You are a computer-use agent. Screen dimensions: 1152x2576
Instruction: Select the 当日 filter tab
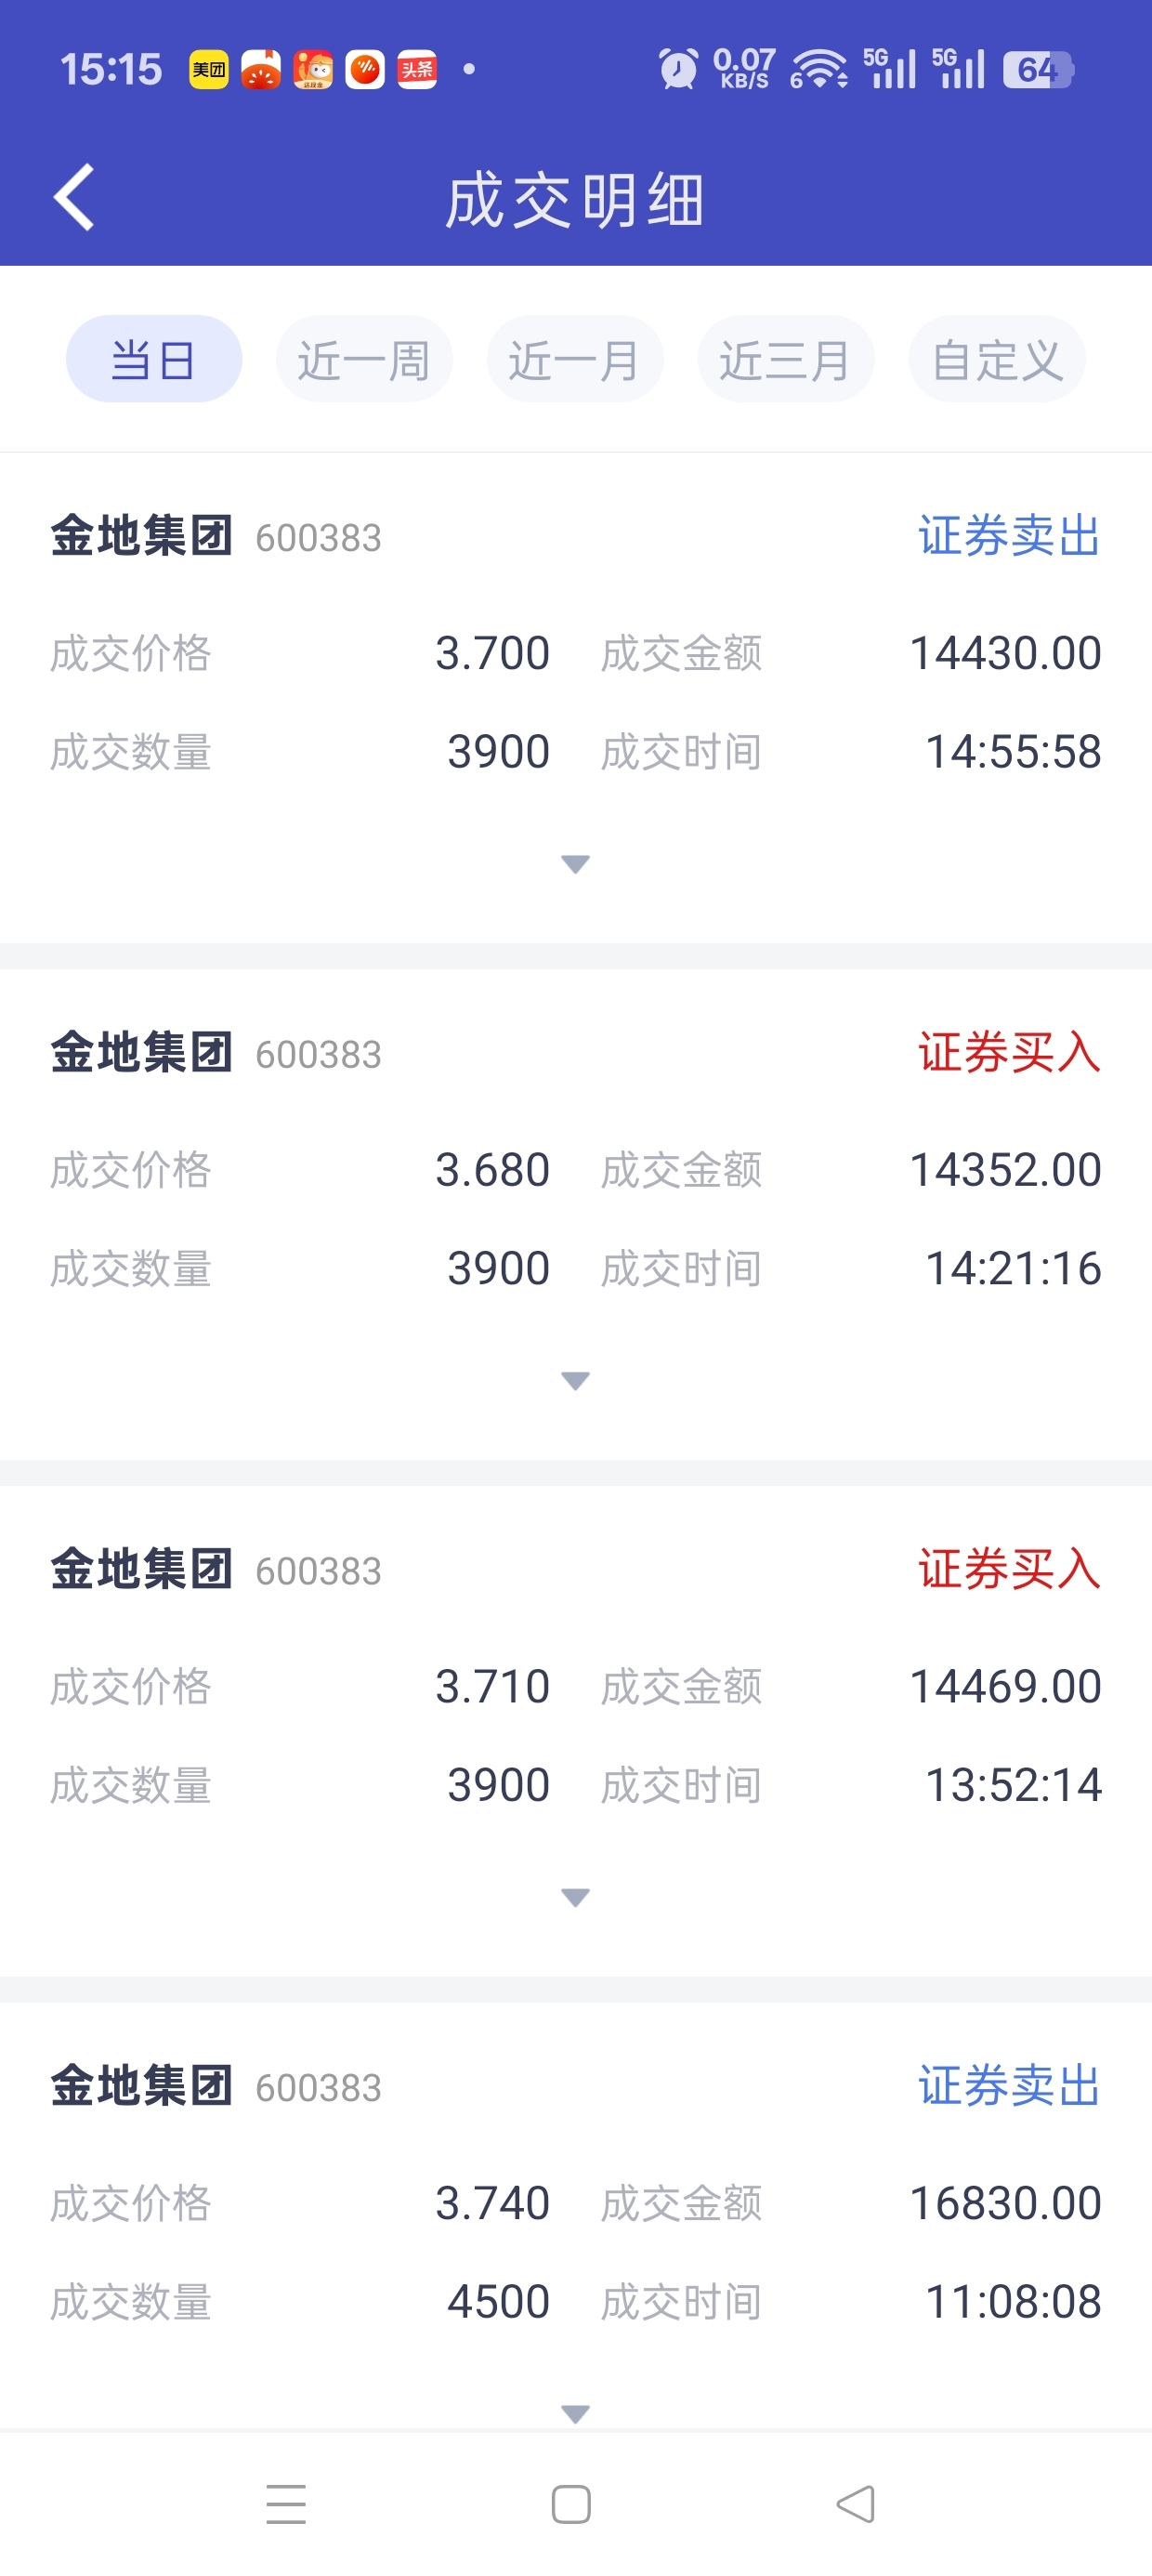click(x=153, y=360)
